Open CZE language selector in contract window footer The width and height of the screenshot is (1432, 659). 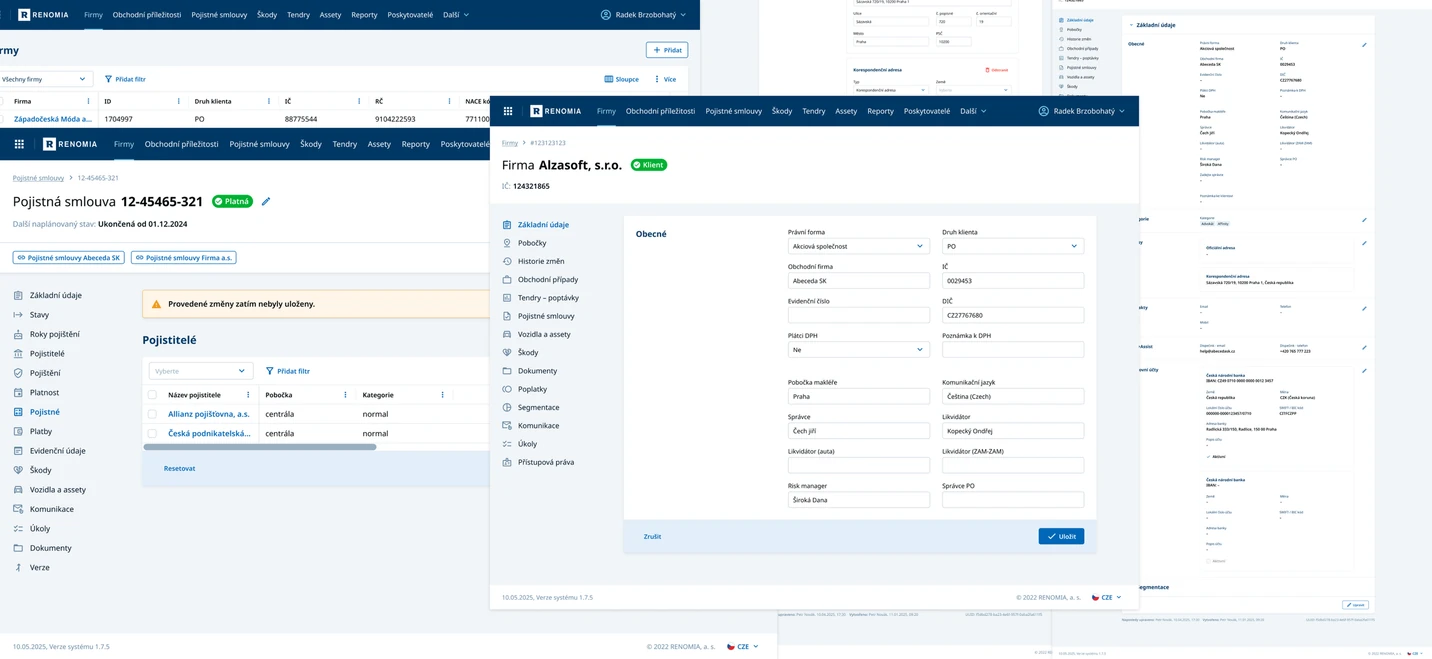point(742,647)
